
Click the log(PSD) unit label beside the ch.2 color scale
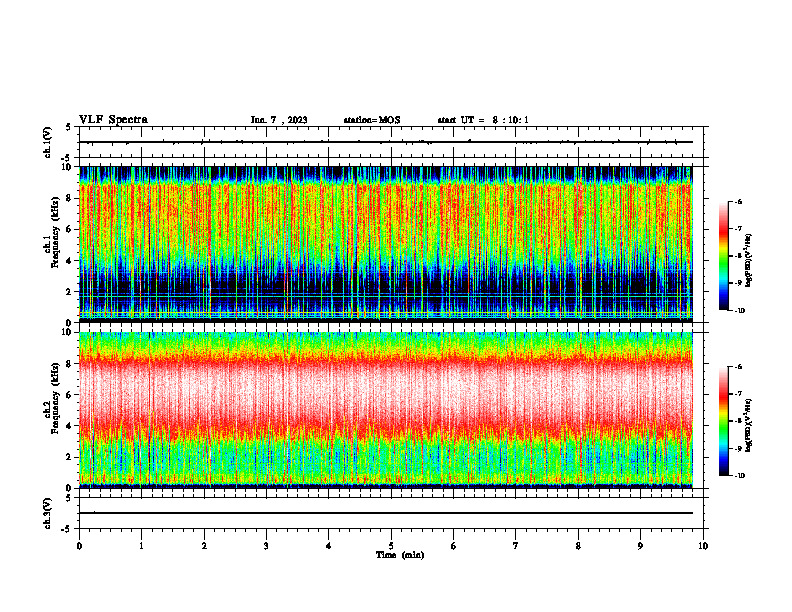point(750,425)
